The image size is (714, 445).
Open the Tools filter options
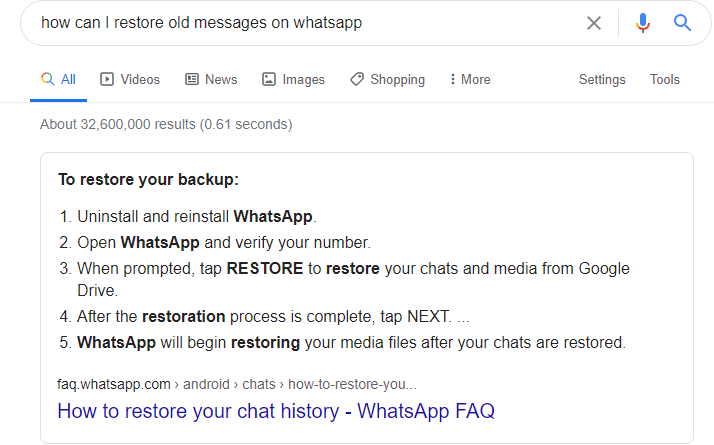tap(664, 79)
